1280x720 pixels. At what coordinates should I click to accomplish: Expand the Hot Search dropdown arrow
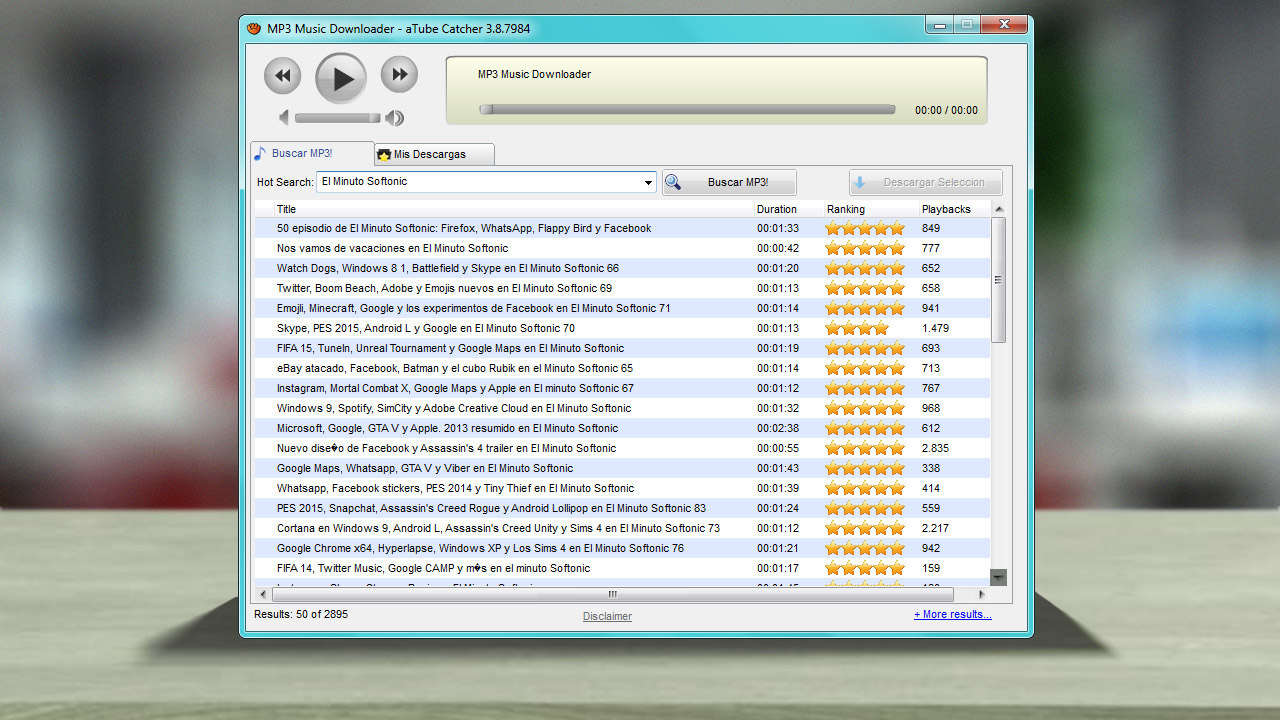[648, 183]
